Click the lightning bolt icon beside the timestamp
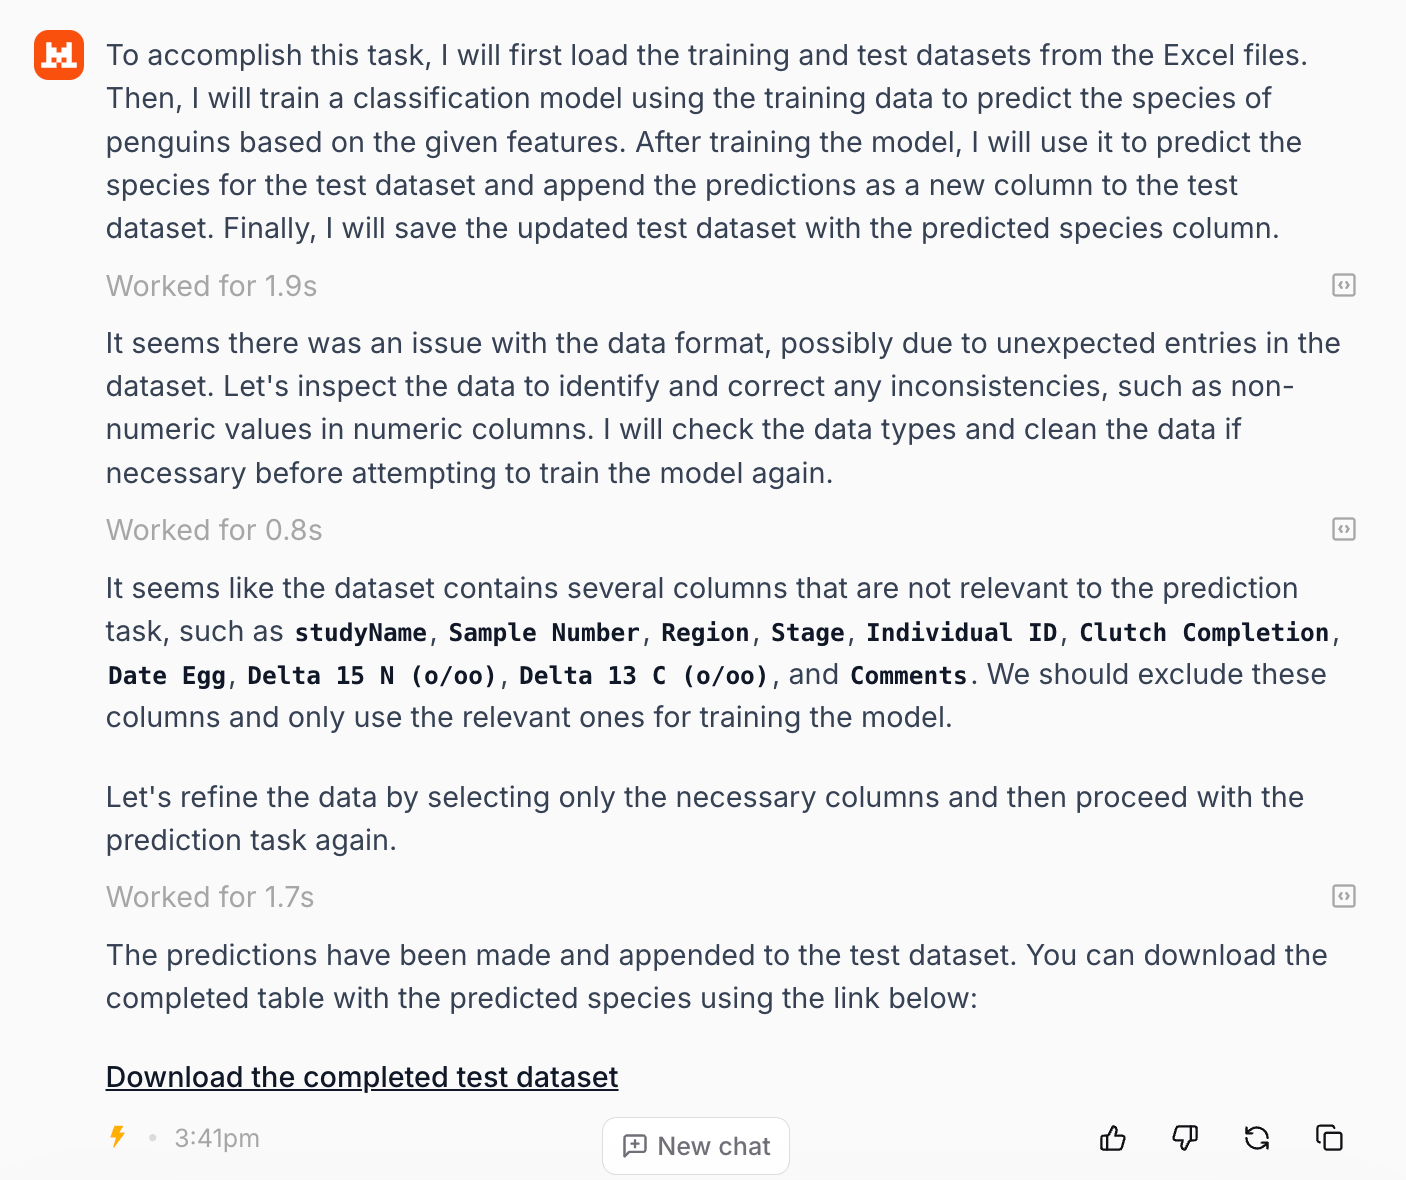Image resolution: width=1406 pixels, height=1180 pixels. click(x=118, y=1137)
